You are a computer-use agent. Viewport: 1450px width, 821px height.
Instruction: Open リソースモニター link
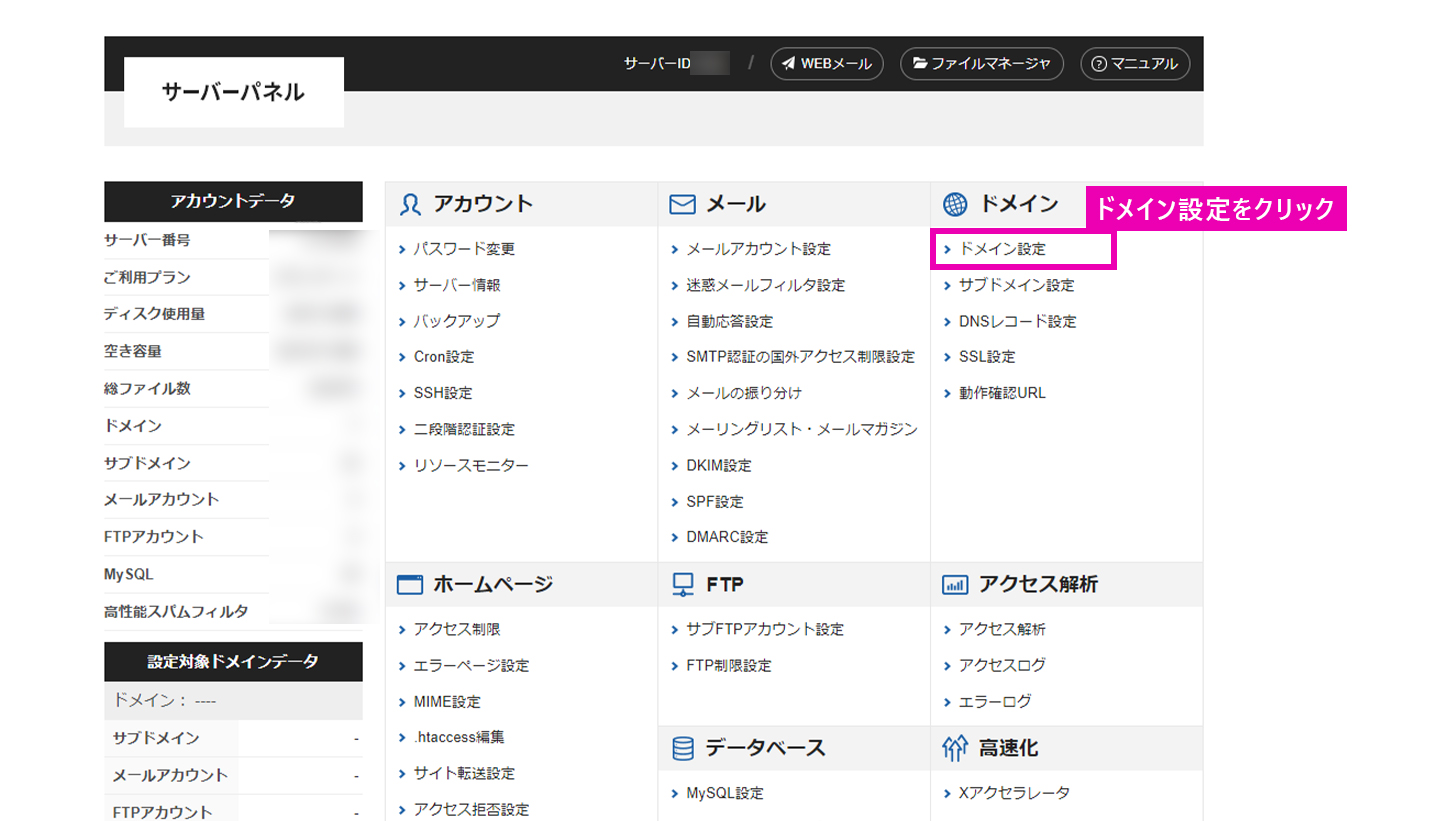[x=471, y=465]
